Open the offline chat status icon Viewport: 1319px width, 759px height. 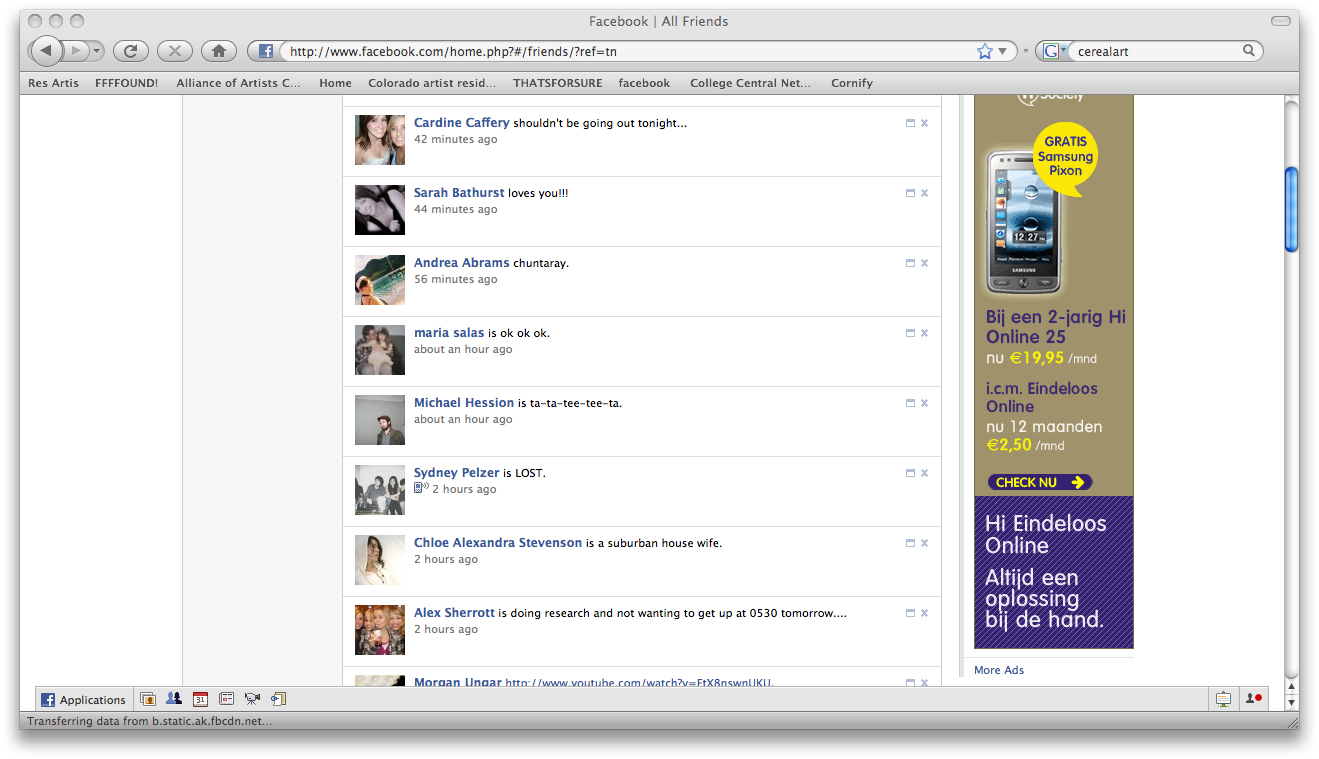click(x=1253, y=699)
